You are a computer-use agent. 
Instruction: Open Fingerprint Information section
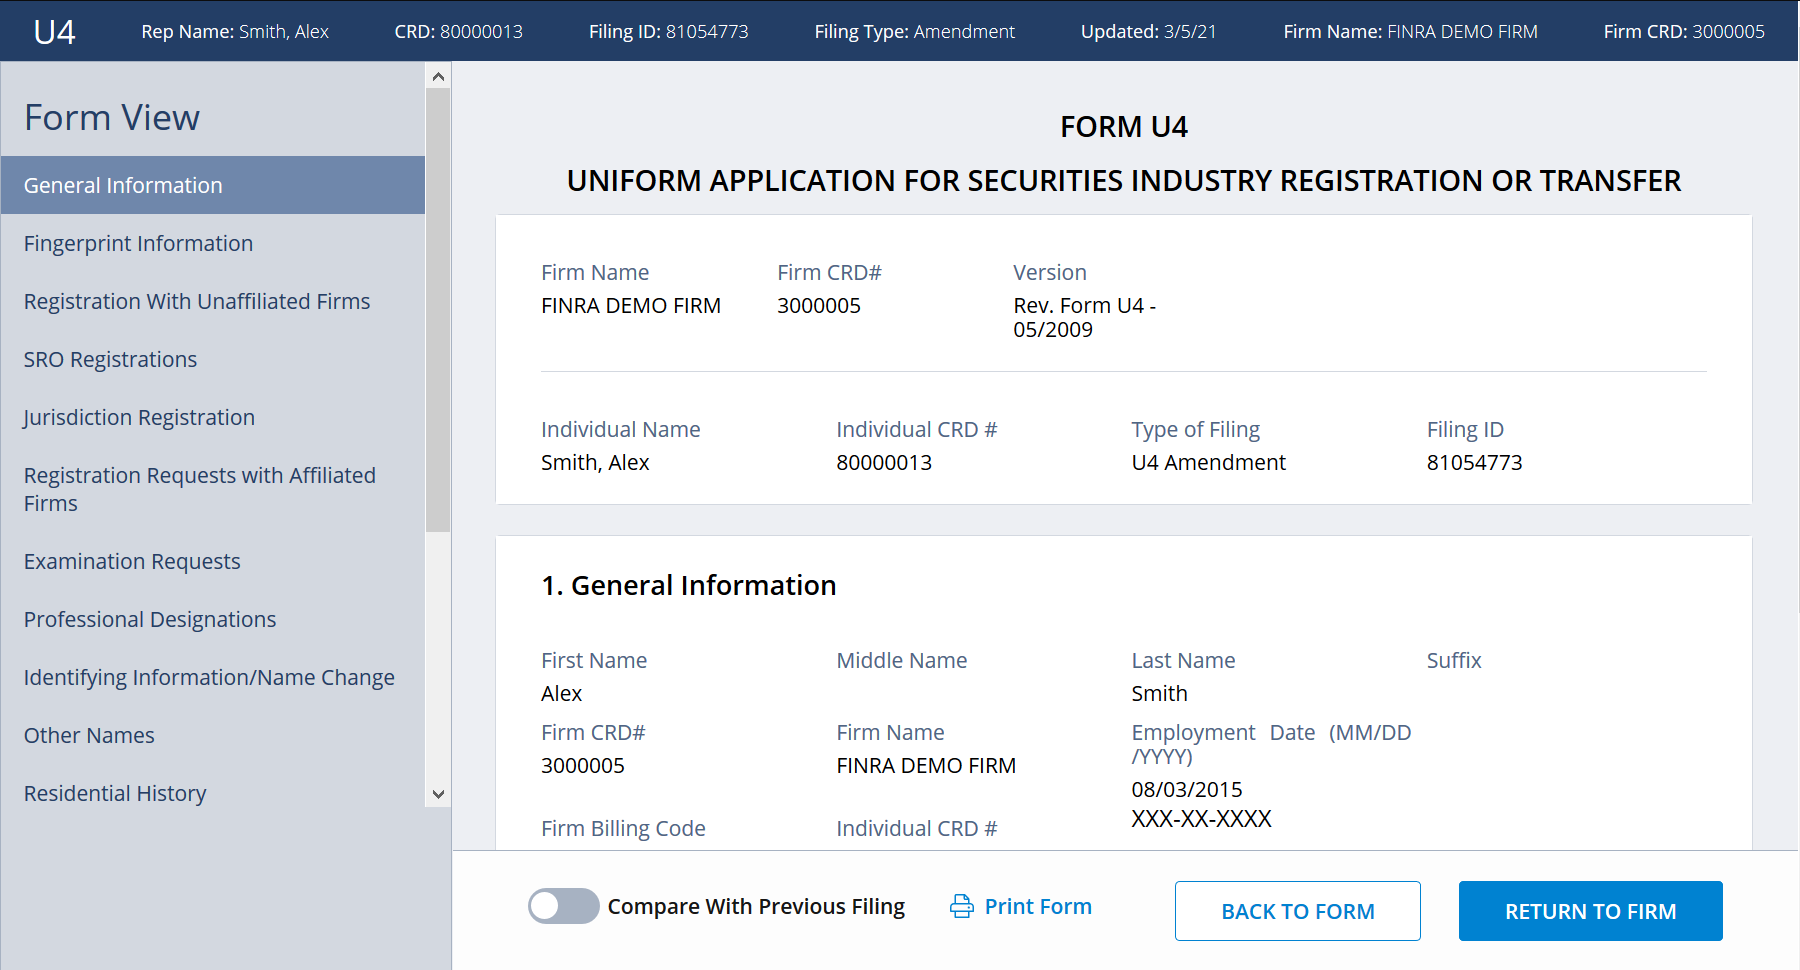pyautogui.click(x=138, y=243)
